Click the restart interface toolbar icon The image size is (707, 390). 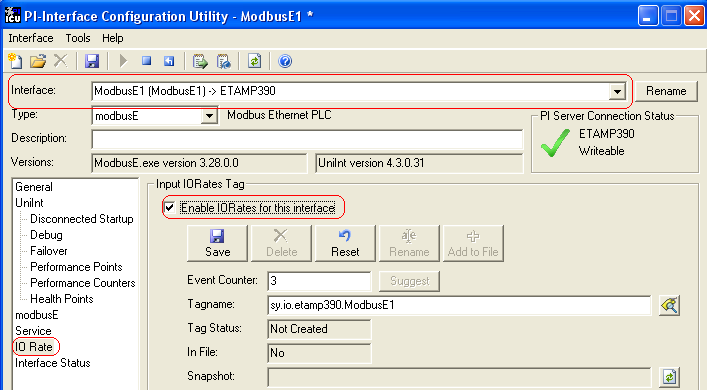coord(169,60)
